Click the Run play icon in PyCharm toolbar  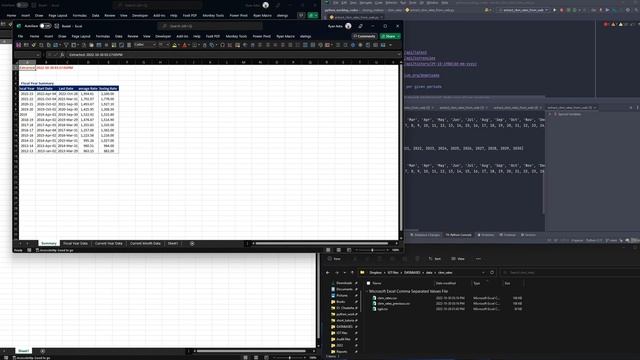554,10
